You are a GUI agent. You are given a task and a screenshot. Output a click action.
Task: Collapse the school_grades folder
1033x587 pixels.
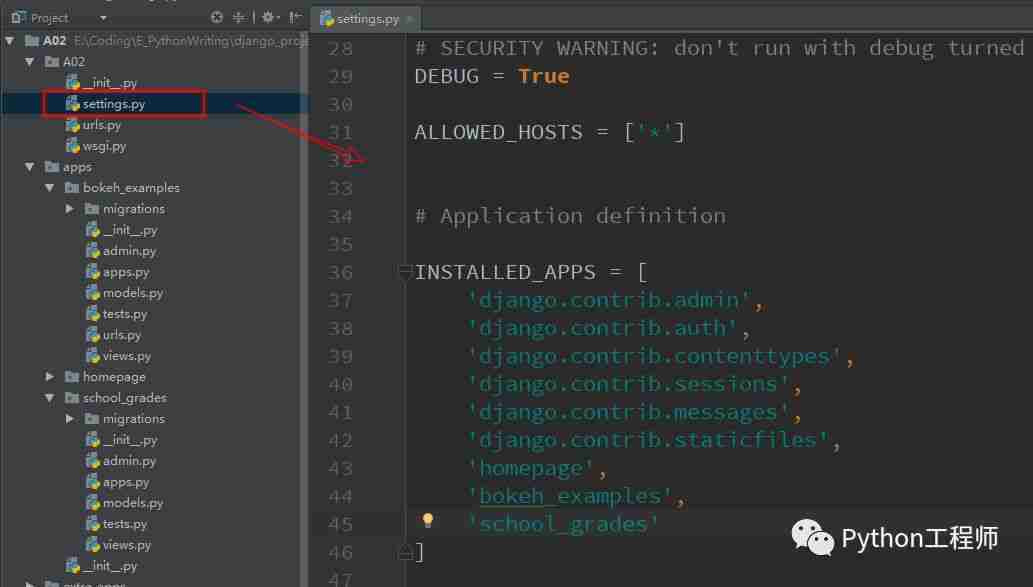coord(50,398)
